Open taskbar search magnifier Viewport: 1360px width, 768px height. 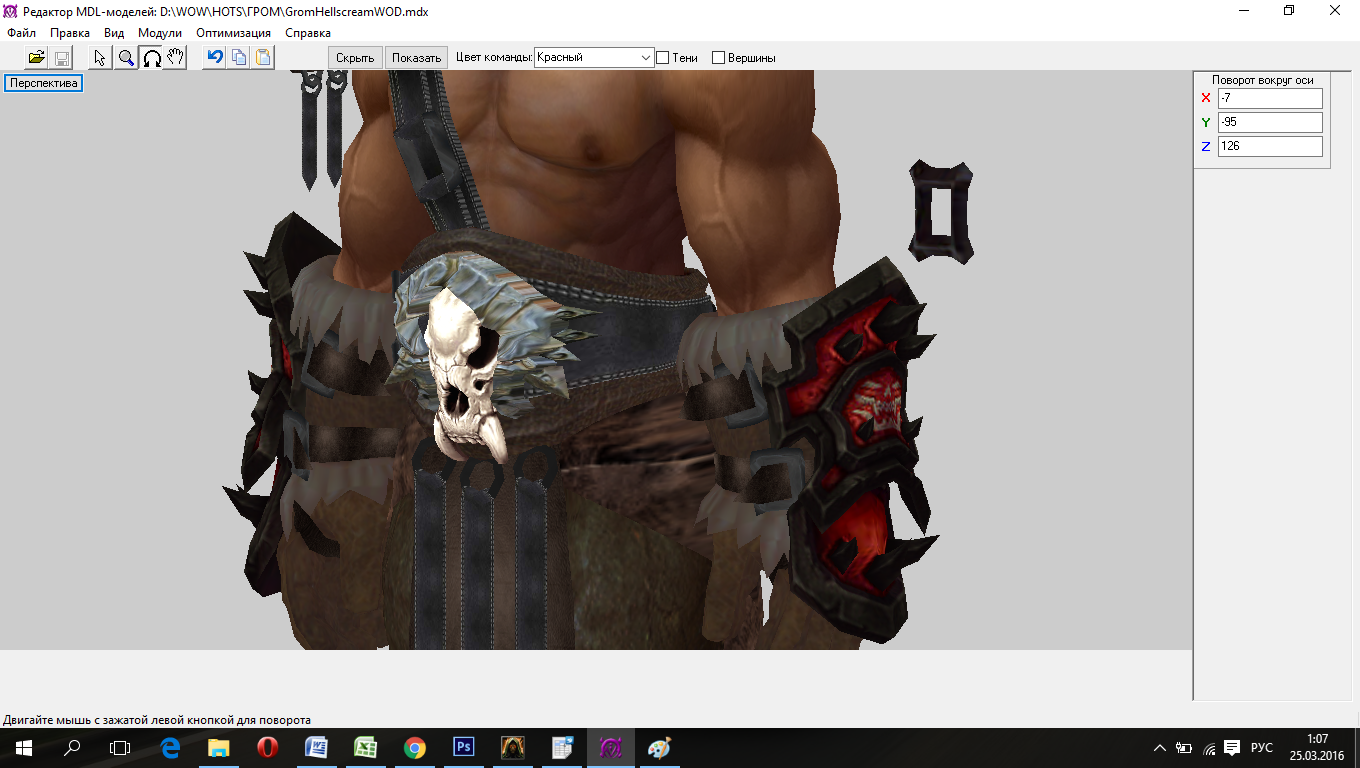point(72,748)
